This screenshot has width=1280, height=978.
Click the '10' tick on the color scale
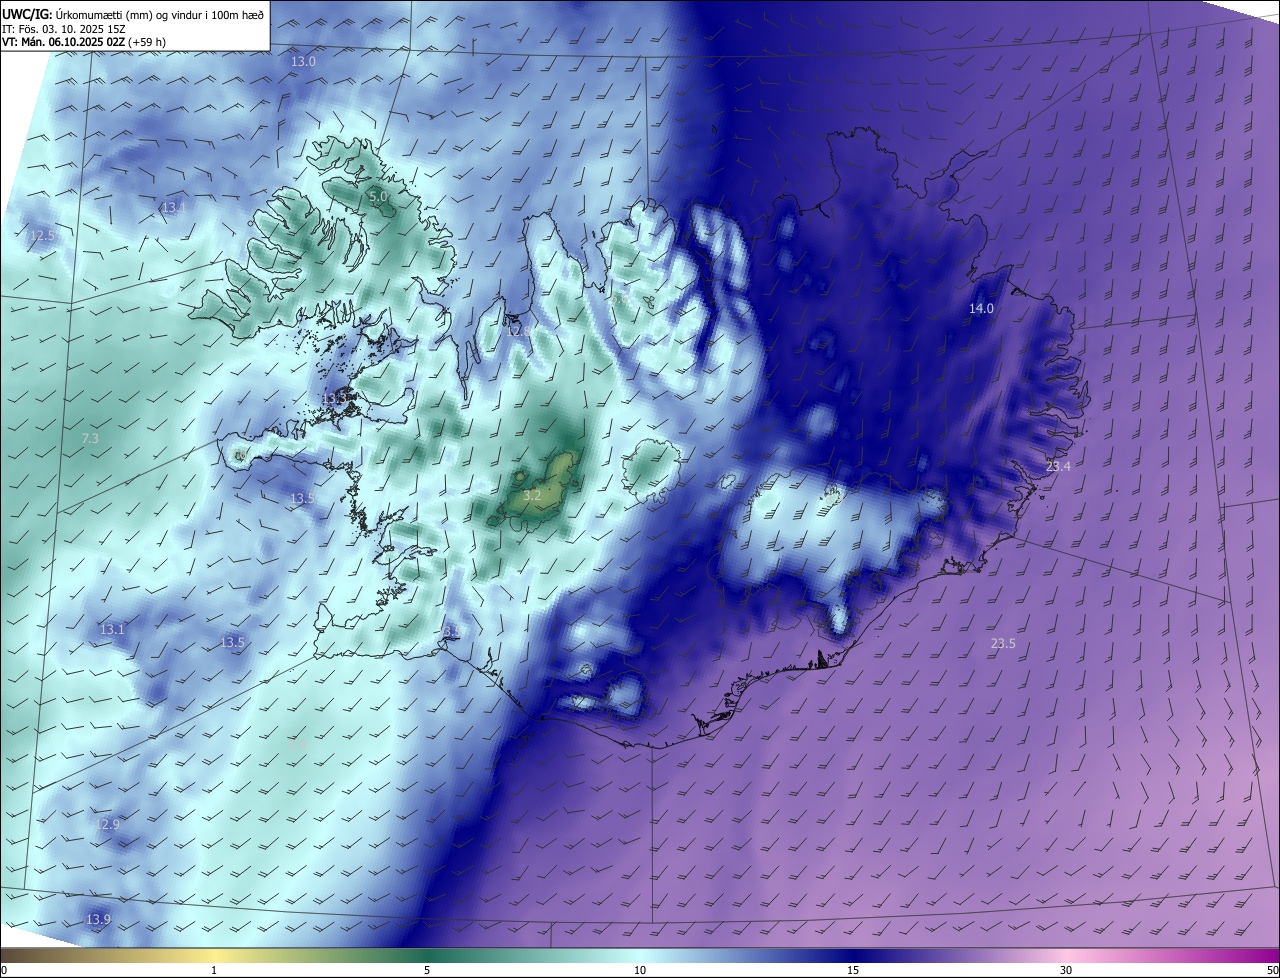click(x=640, y=970)
